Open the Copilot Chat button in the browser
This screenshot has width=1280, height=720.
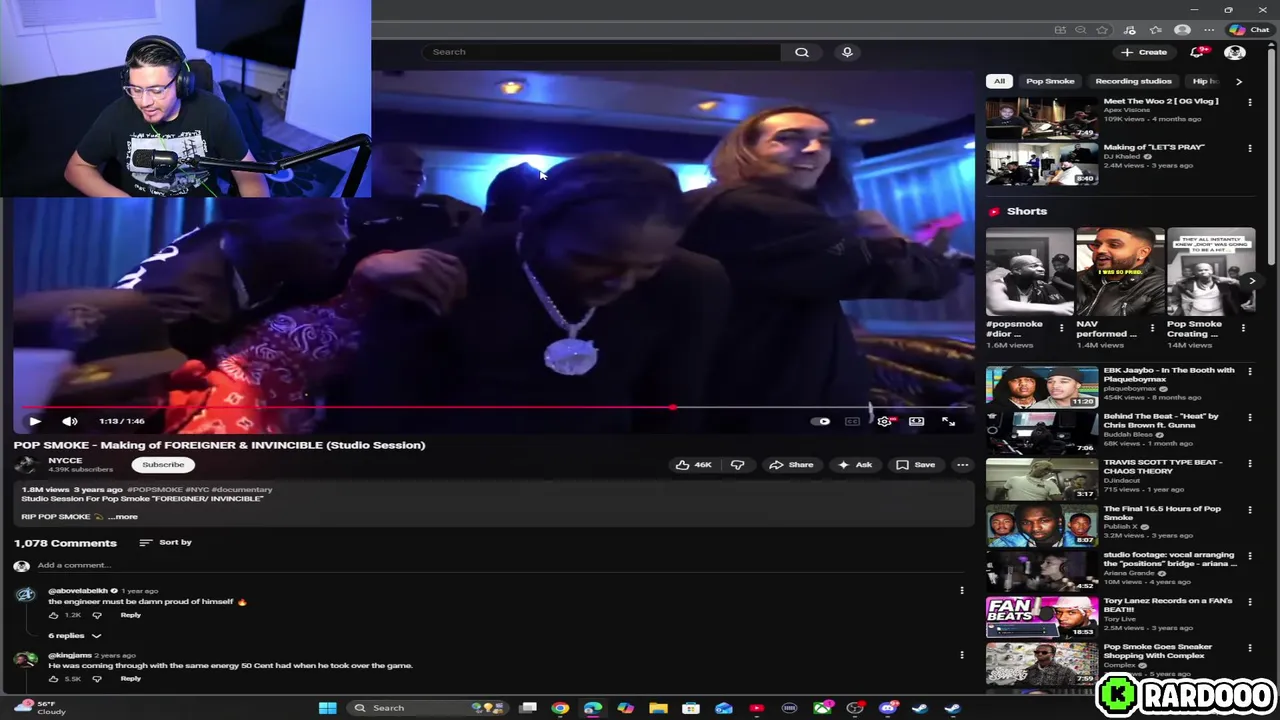click(1249, 30)
